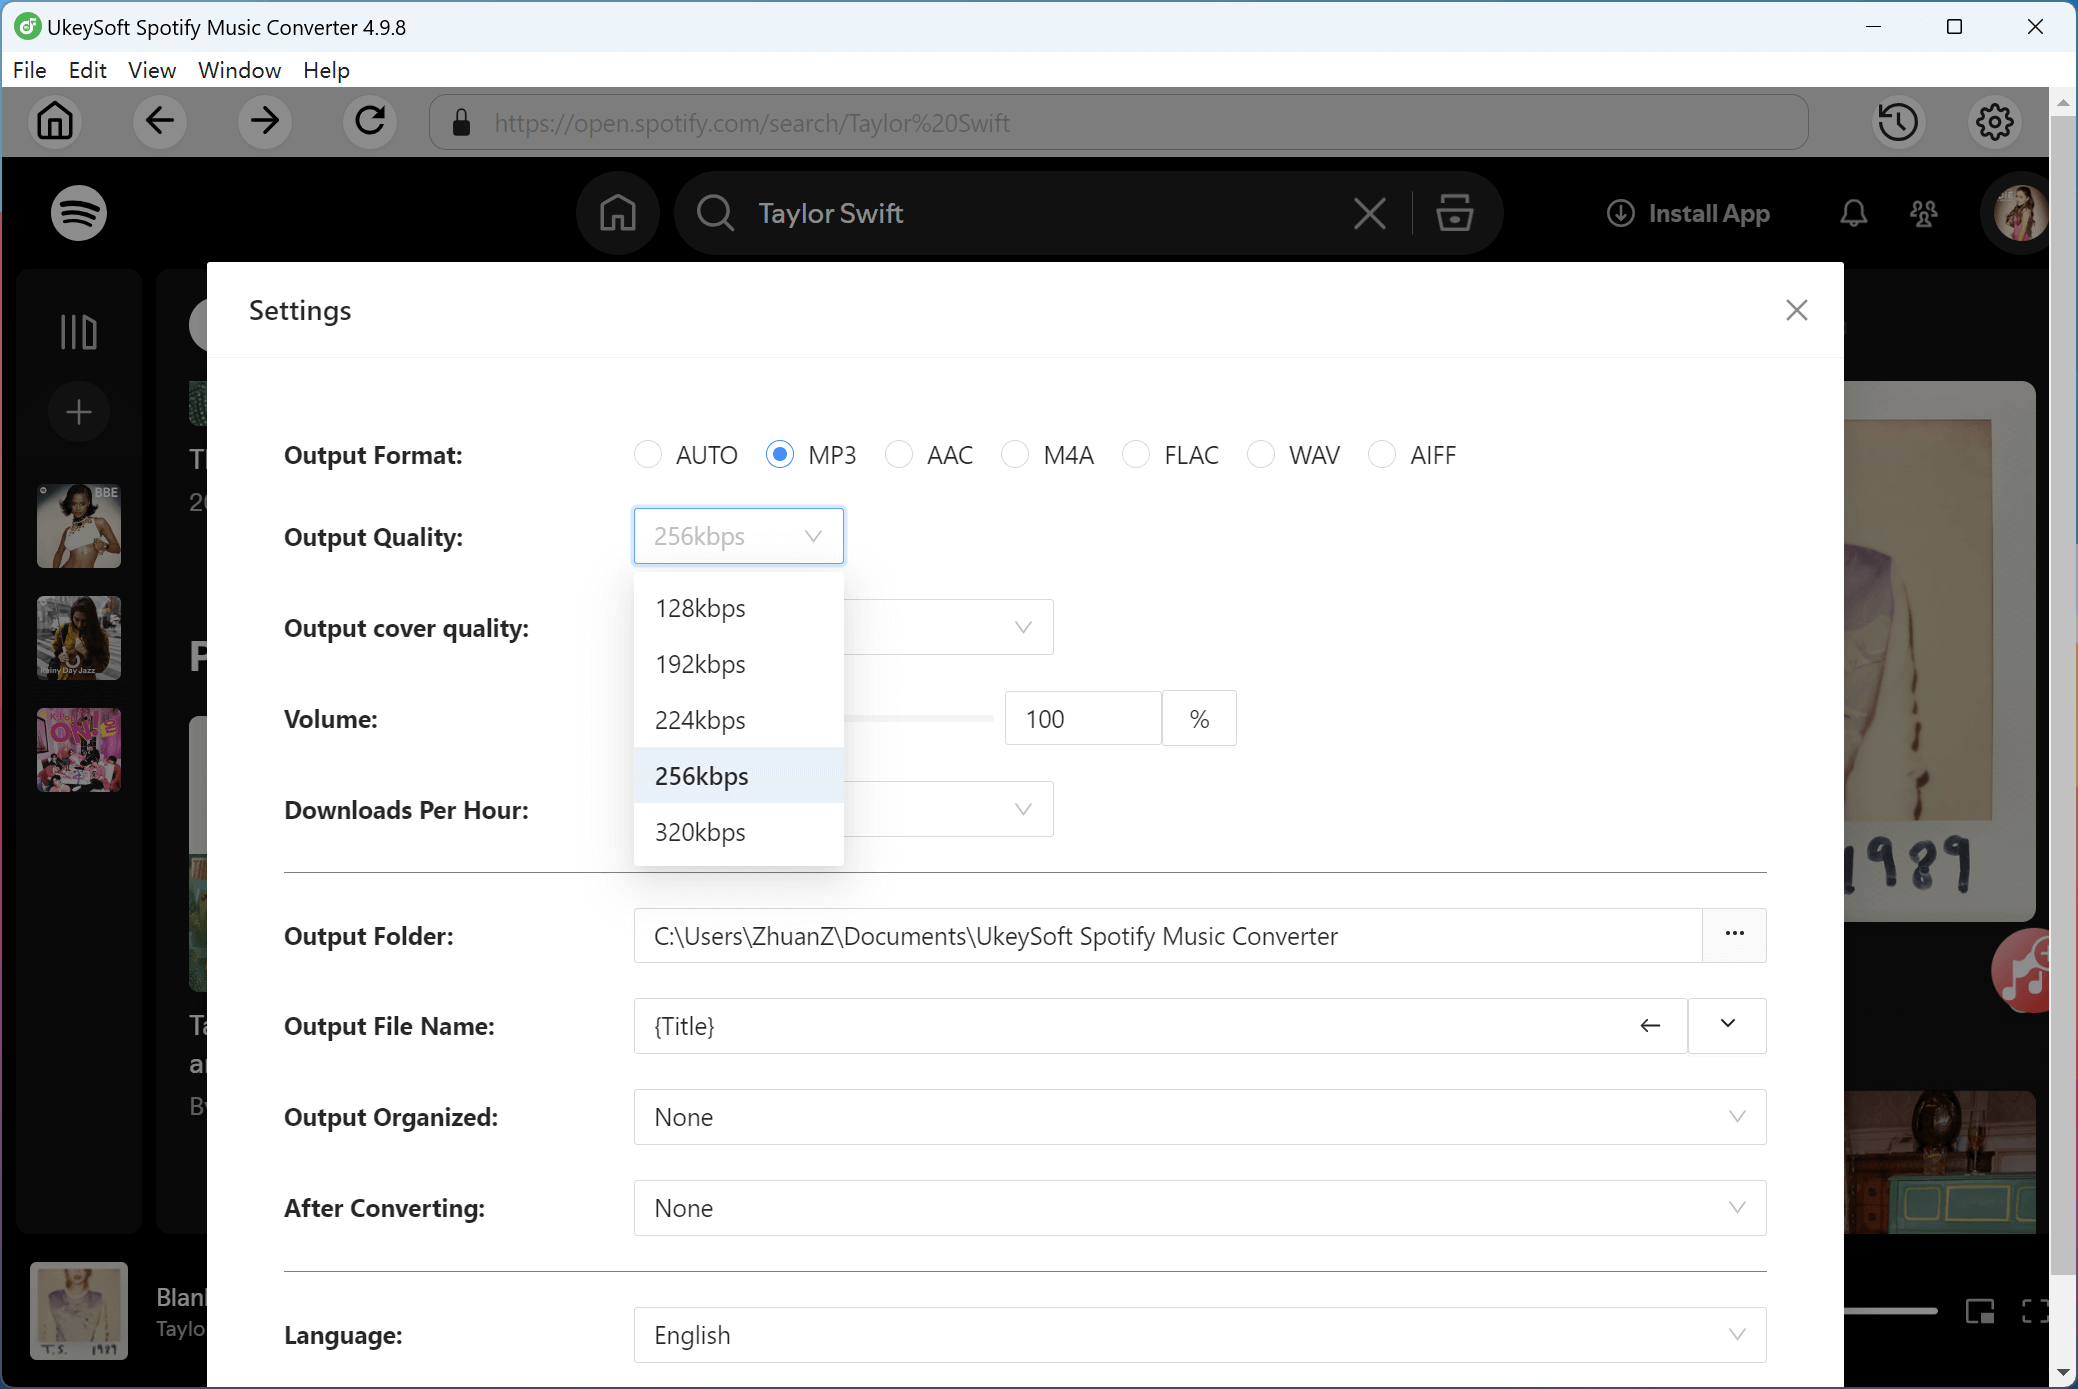Open the Language dropdown
The width and height of the screenshot is (2078, 1389).
(x=1199, y=1335)
